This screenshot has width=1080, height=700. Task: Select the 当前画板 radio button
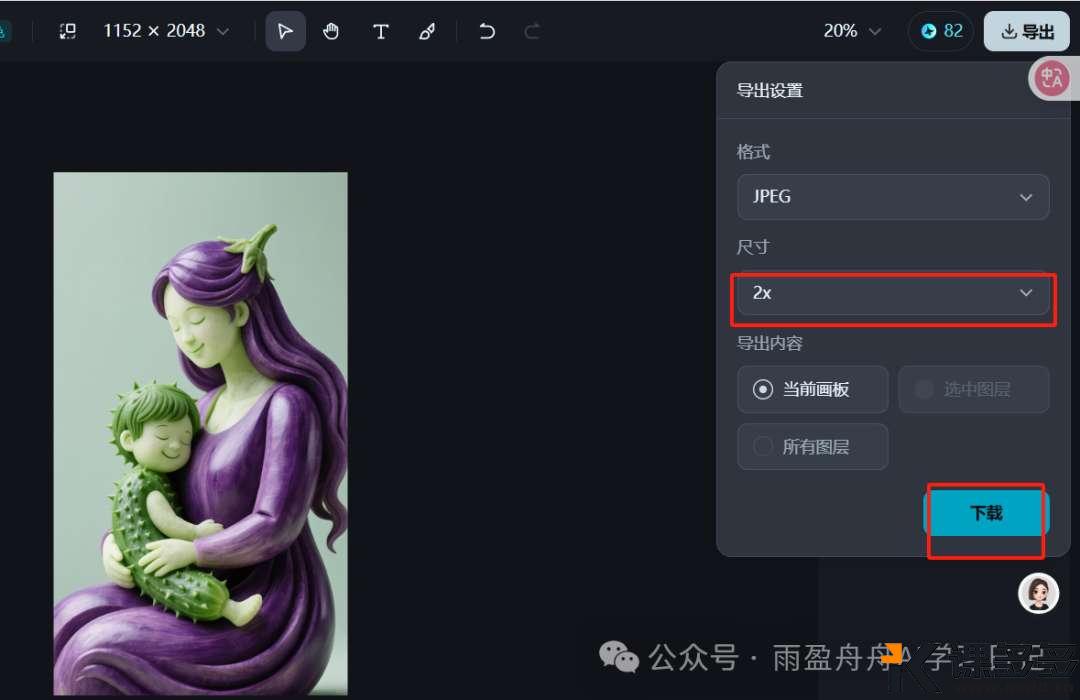click(x=812, y=389)
